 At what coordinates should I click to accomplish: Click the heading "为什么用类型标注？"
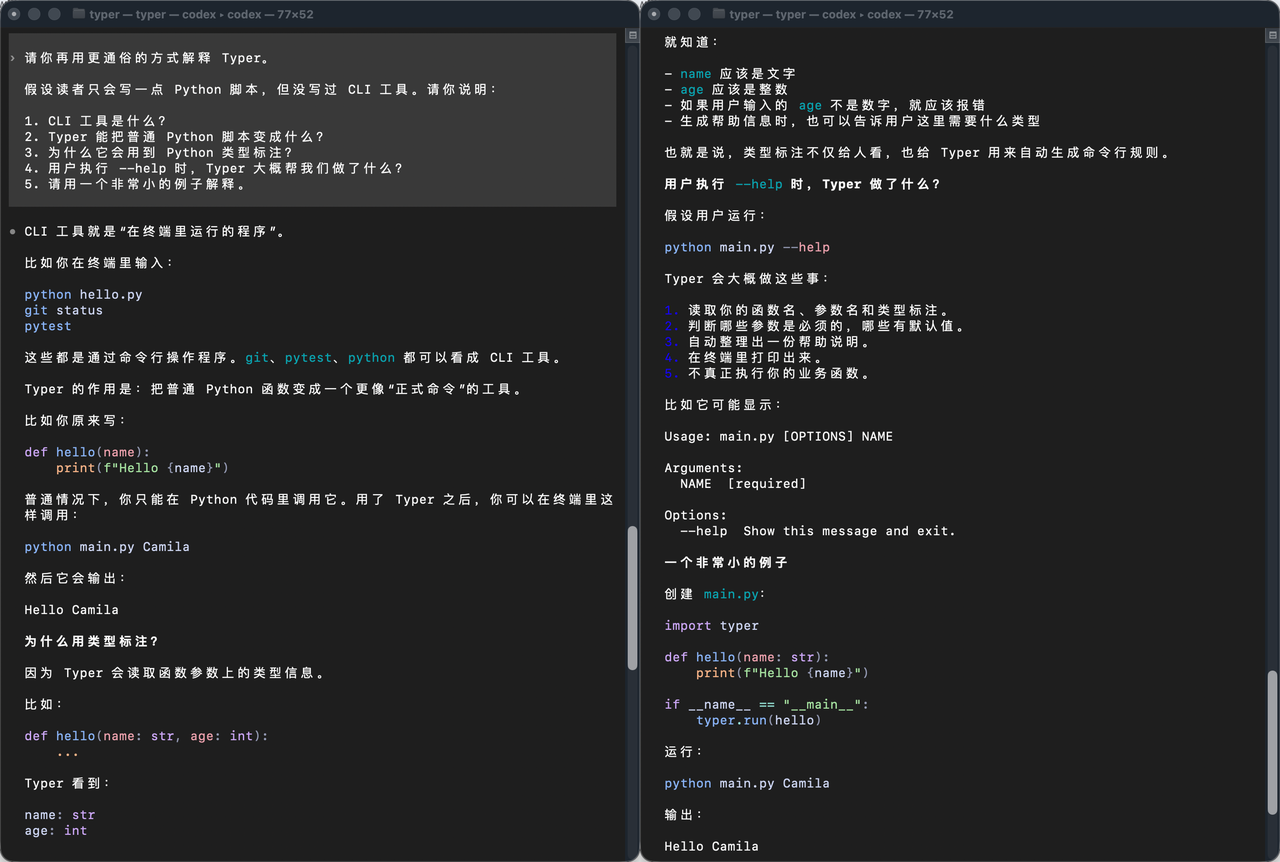[x=92, y=641]
